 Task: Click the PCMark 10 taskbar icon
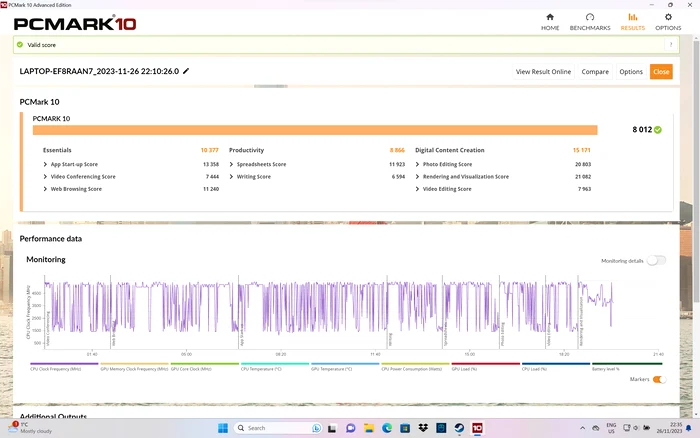click(477, 428)
